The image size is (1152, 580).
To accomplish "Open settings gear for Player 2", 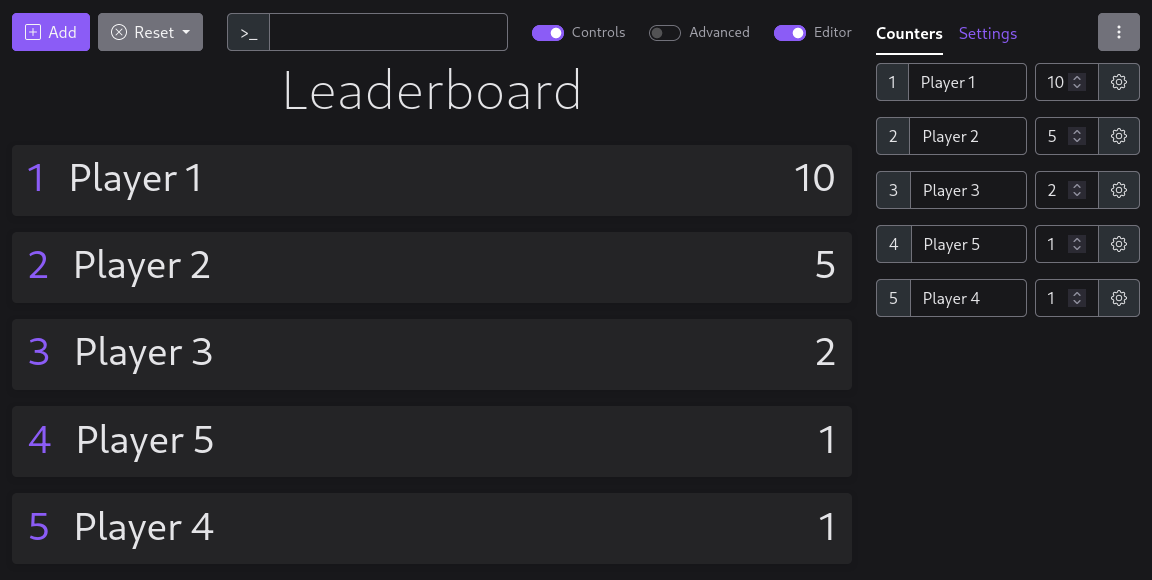I will [x=1119, y=136].
